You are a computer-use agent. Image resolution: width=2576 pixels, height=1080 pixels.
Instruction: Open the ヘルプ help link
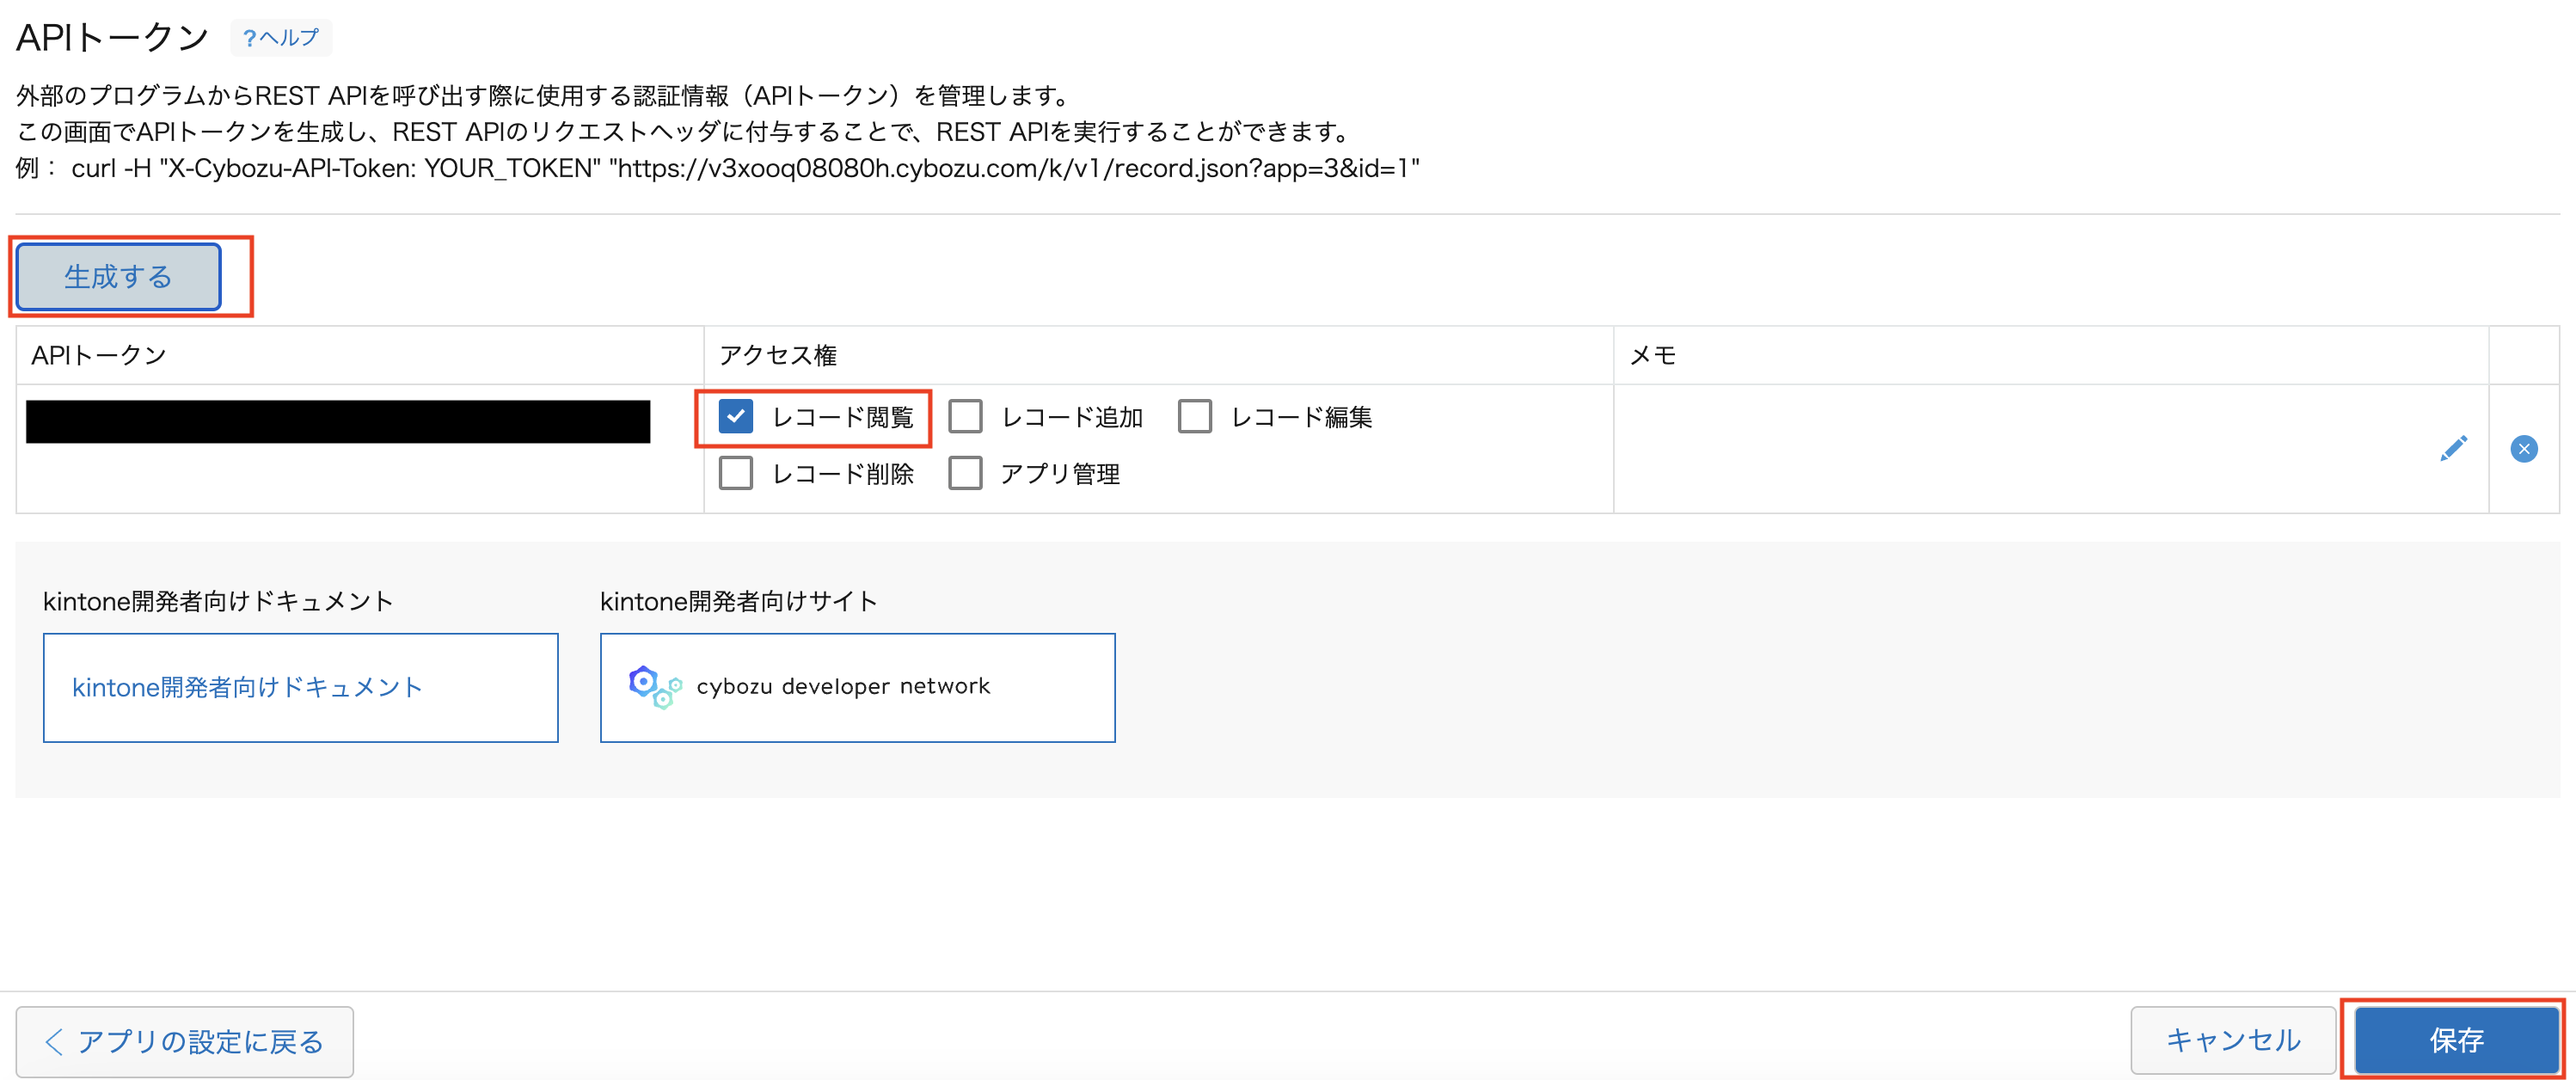(x=281, y=38)
